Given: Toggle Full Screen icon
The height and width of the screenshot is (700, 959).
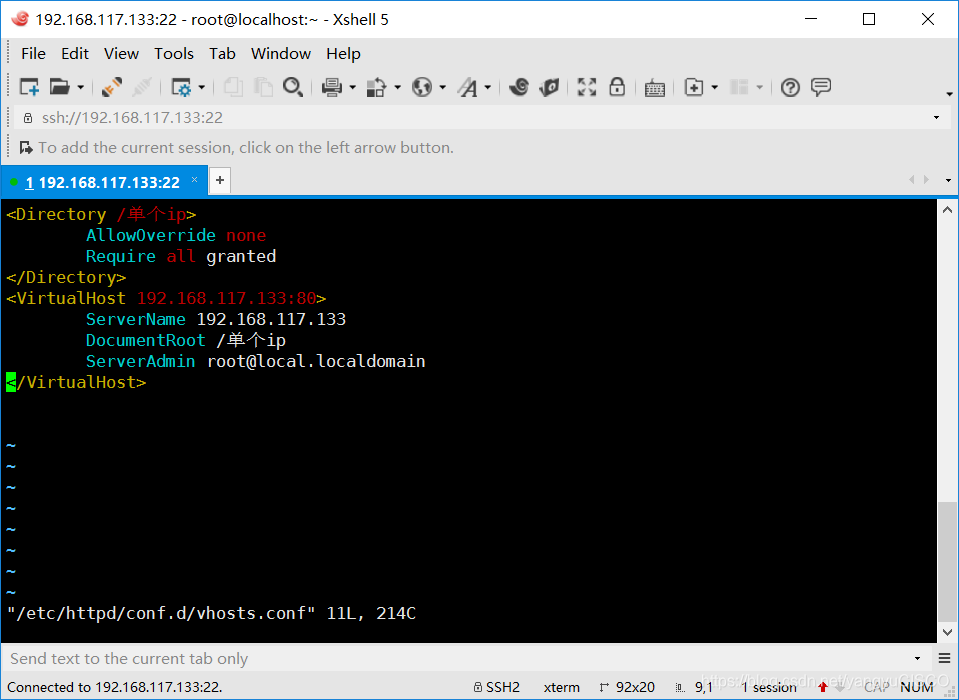Looking at the screenshot, I should click(x=587, y=87).
